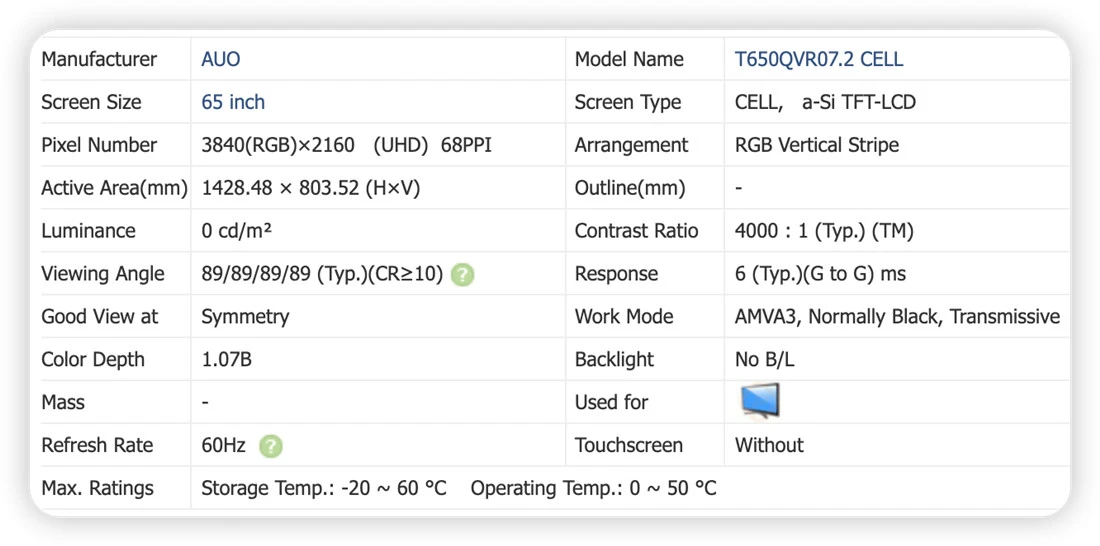Click the 'Response' label

click(x=616, y=275)
